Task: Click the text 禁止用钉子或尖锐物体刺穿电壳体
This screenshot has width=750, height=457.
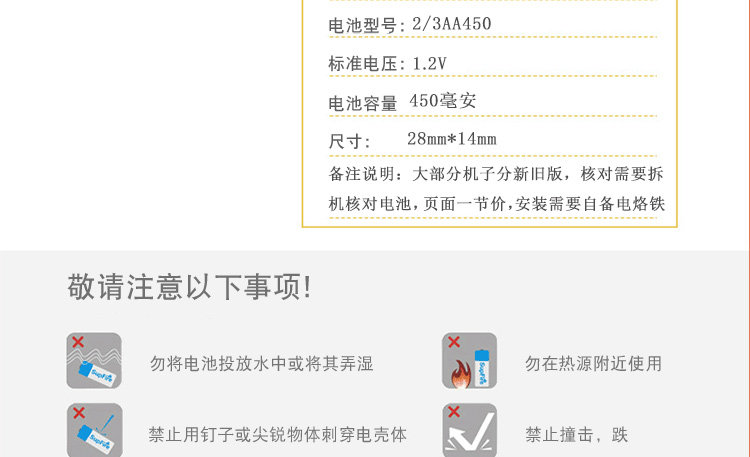Action: 277,435
